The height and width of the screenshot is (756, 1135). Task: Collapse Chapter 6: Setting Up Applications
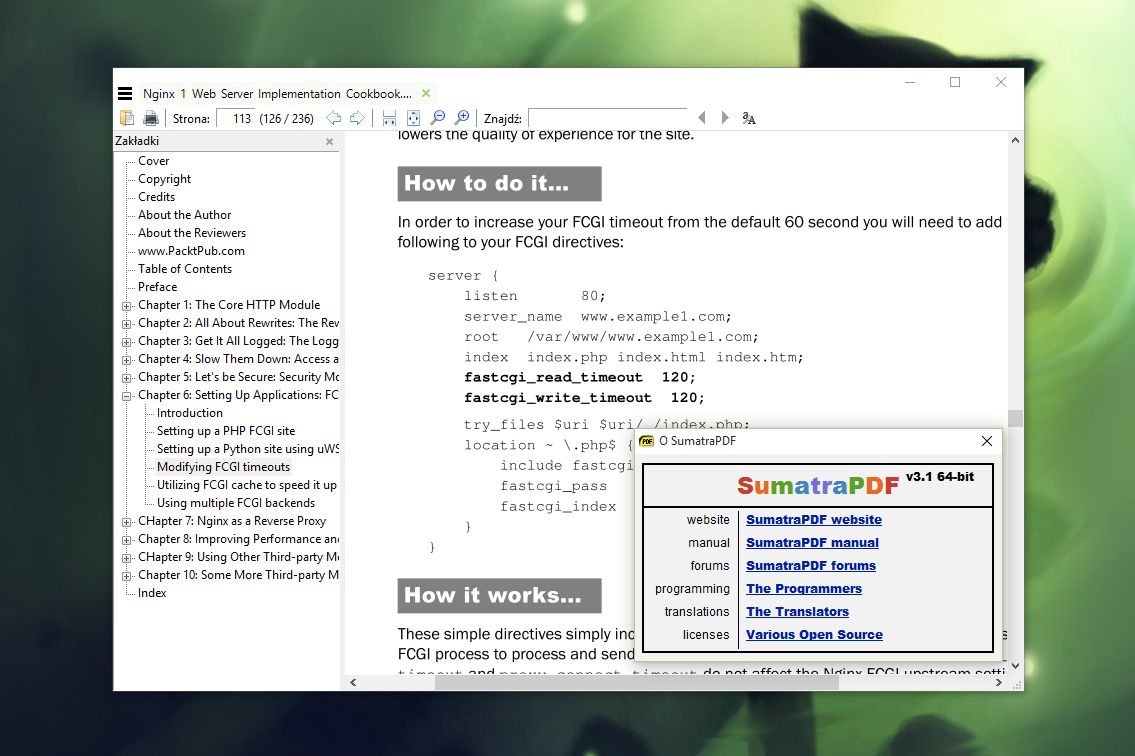127,396
